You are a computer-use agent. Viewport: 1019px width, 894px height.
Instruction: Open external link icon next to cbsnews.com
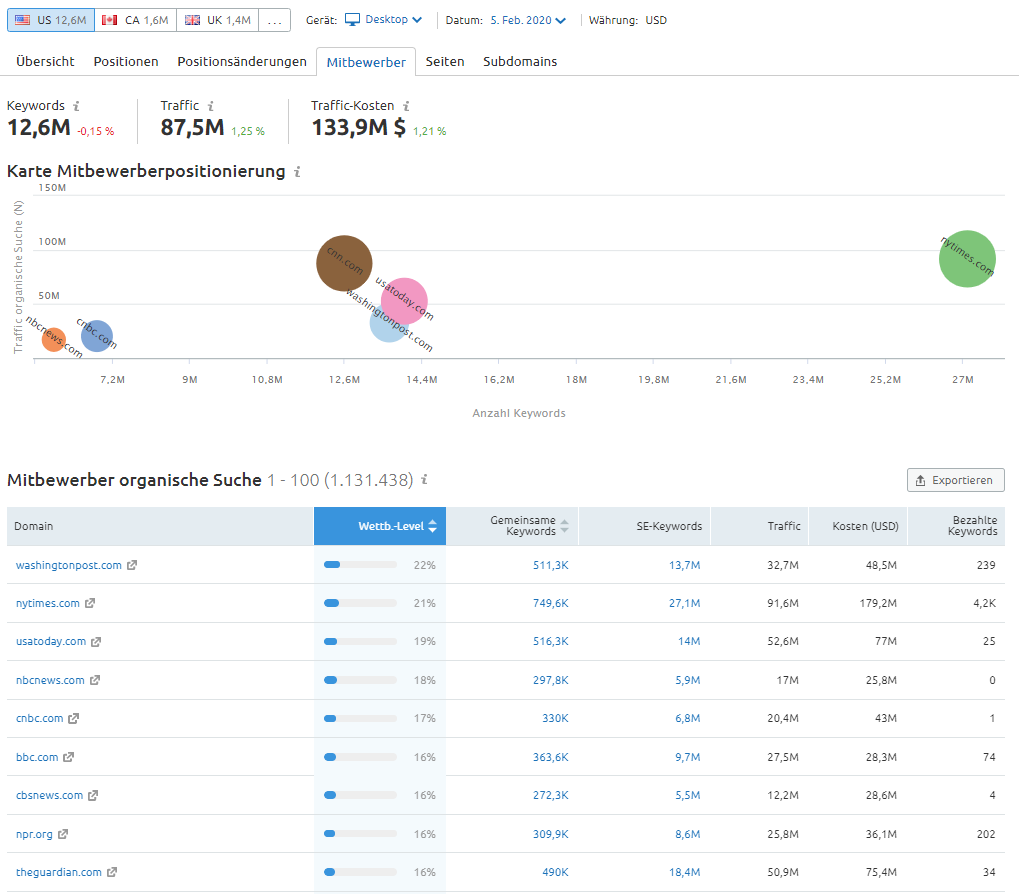coord(93,795)
